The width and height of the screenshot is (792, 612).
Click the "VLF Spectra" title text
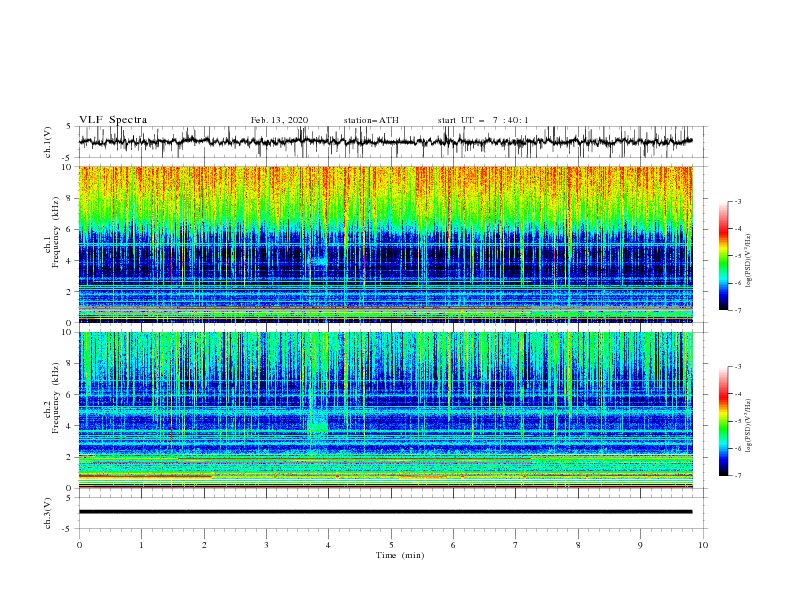tap(113, 120)
